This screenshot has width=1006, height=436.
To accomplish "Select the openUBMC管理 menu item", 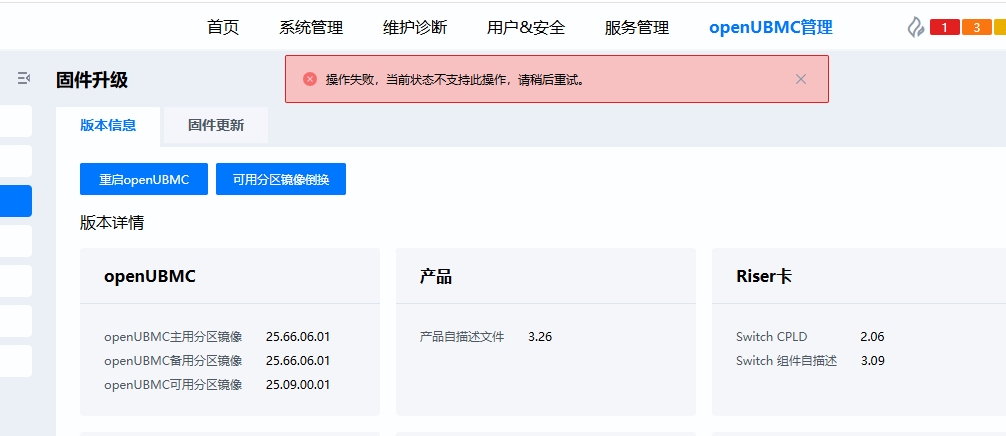I will point(770,28).
